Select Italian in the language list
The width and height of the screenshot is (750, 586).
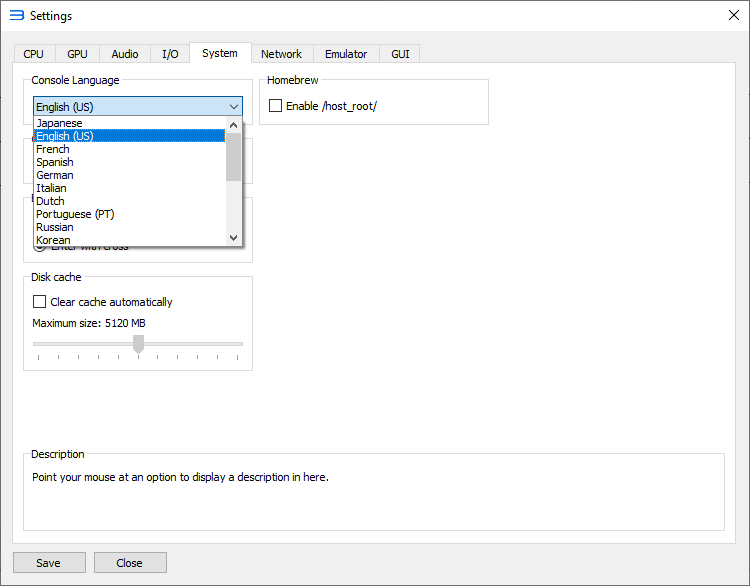[x=129, y=188]
